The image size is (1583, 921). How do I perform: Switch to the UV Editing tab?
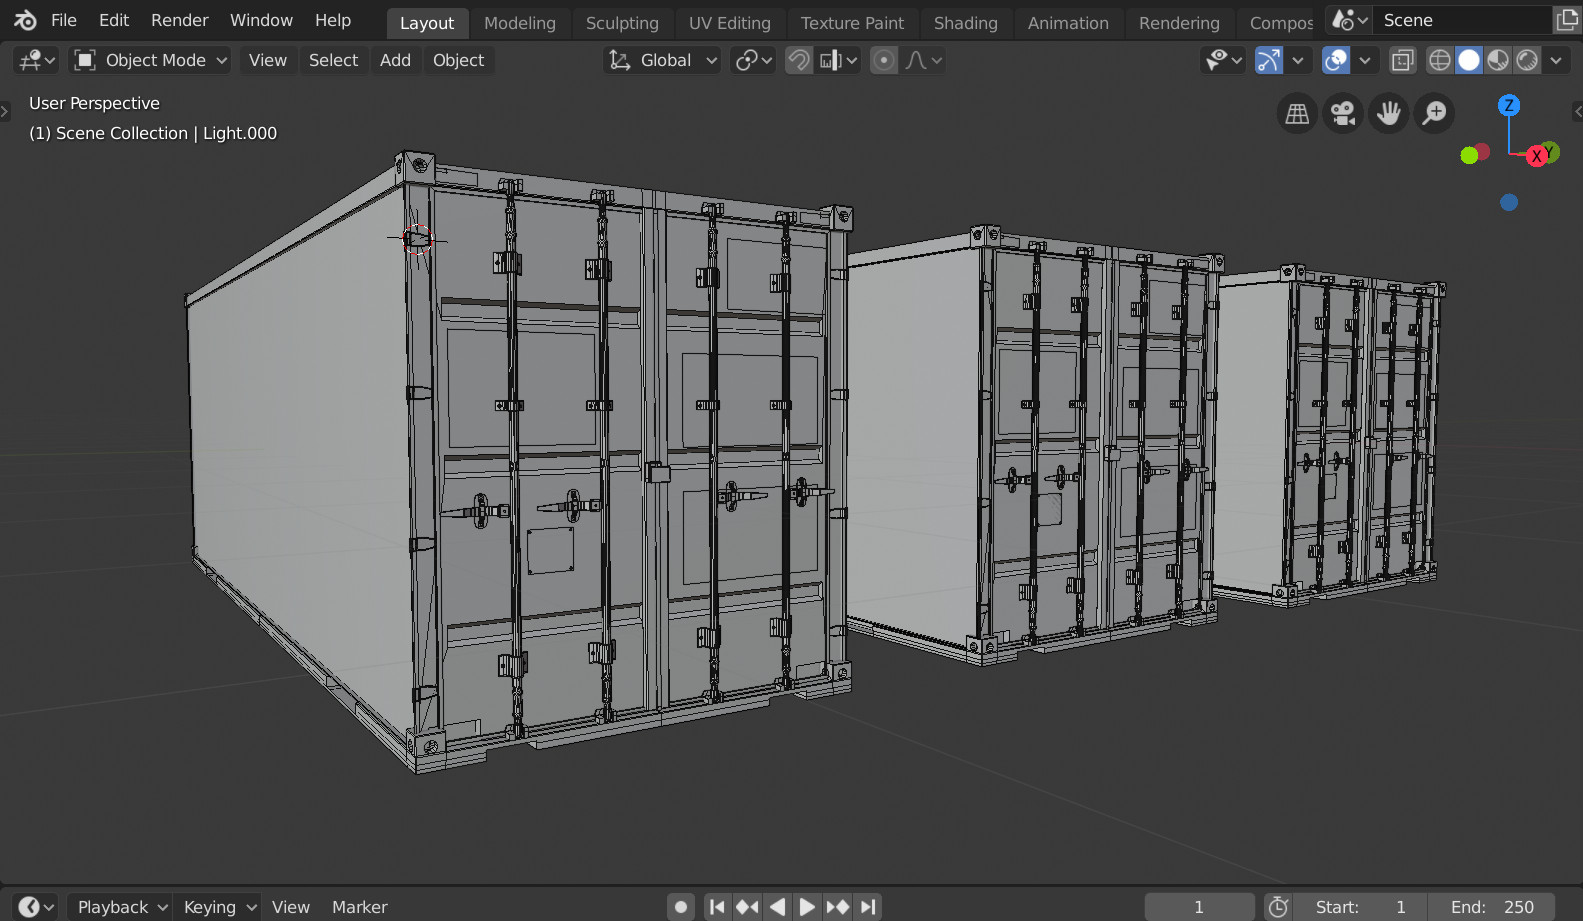click(730, 23)
